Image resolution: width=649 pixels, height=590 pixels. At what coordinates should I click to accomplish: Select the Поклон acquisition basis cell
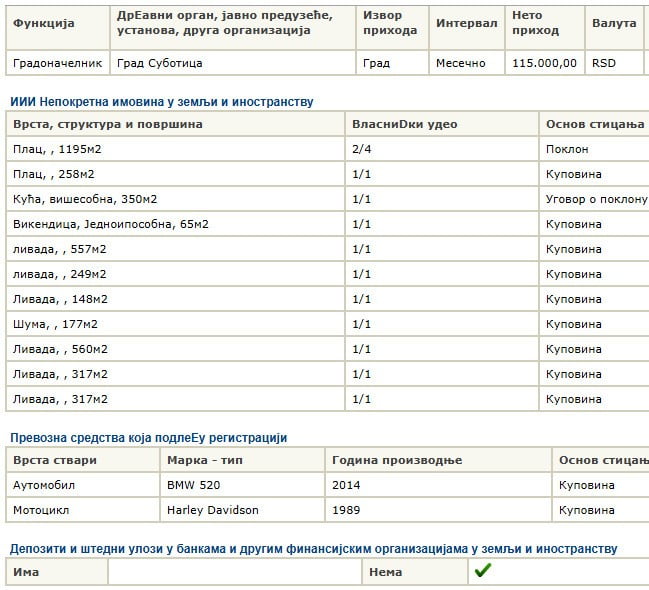(594, 149)
